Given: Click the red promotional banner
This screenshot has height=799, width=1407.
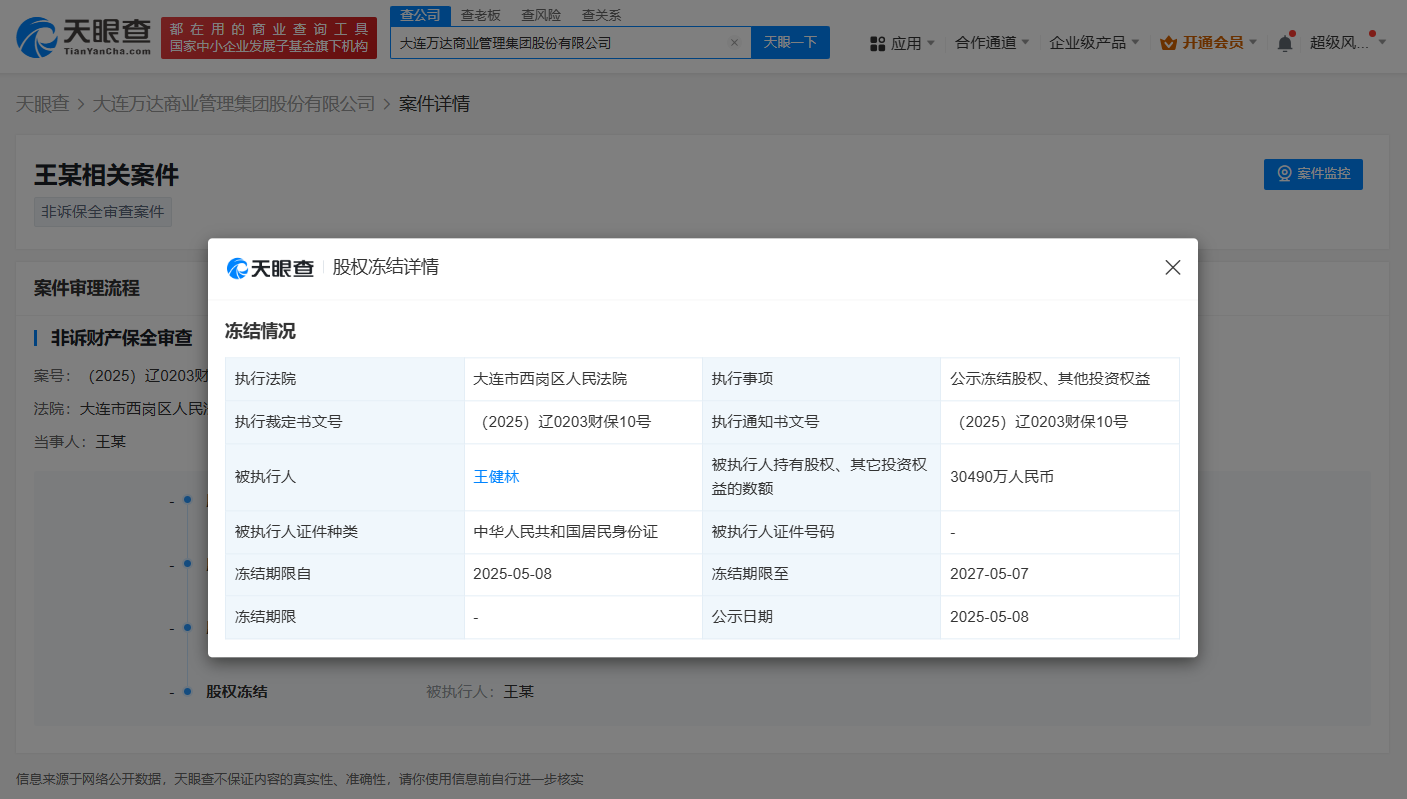Looking at the screenshot, I should (x=269, y=38).
